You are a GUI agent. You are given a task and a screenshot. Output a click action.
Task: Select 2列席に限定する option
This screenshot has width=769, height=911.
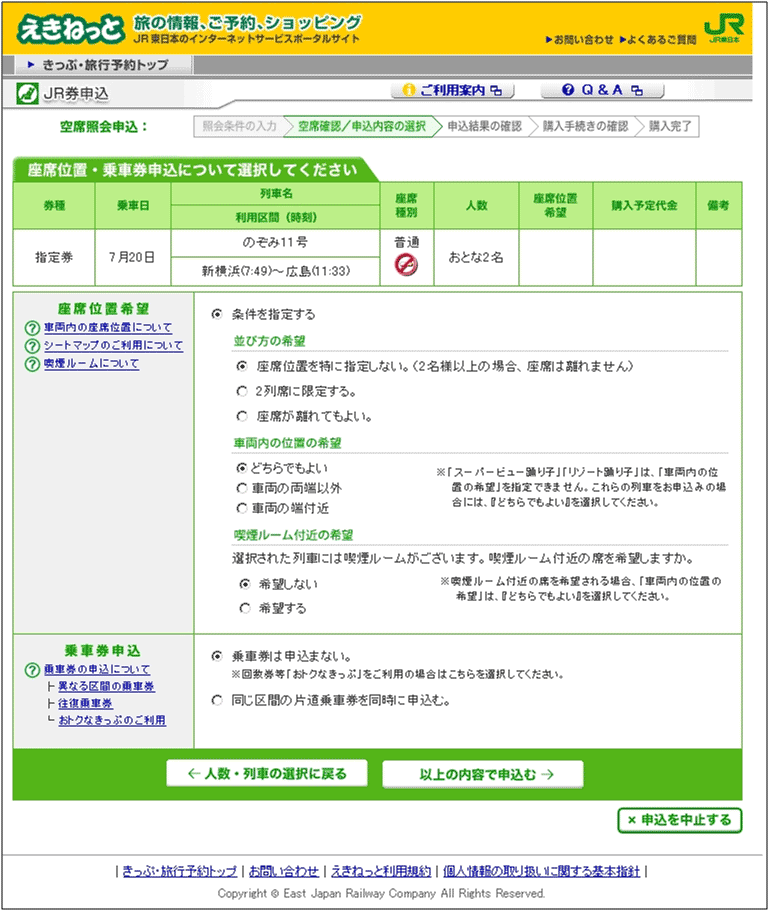pyautogui.click(x=242, y=392)
